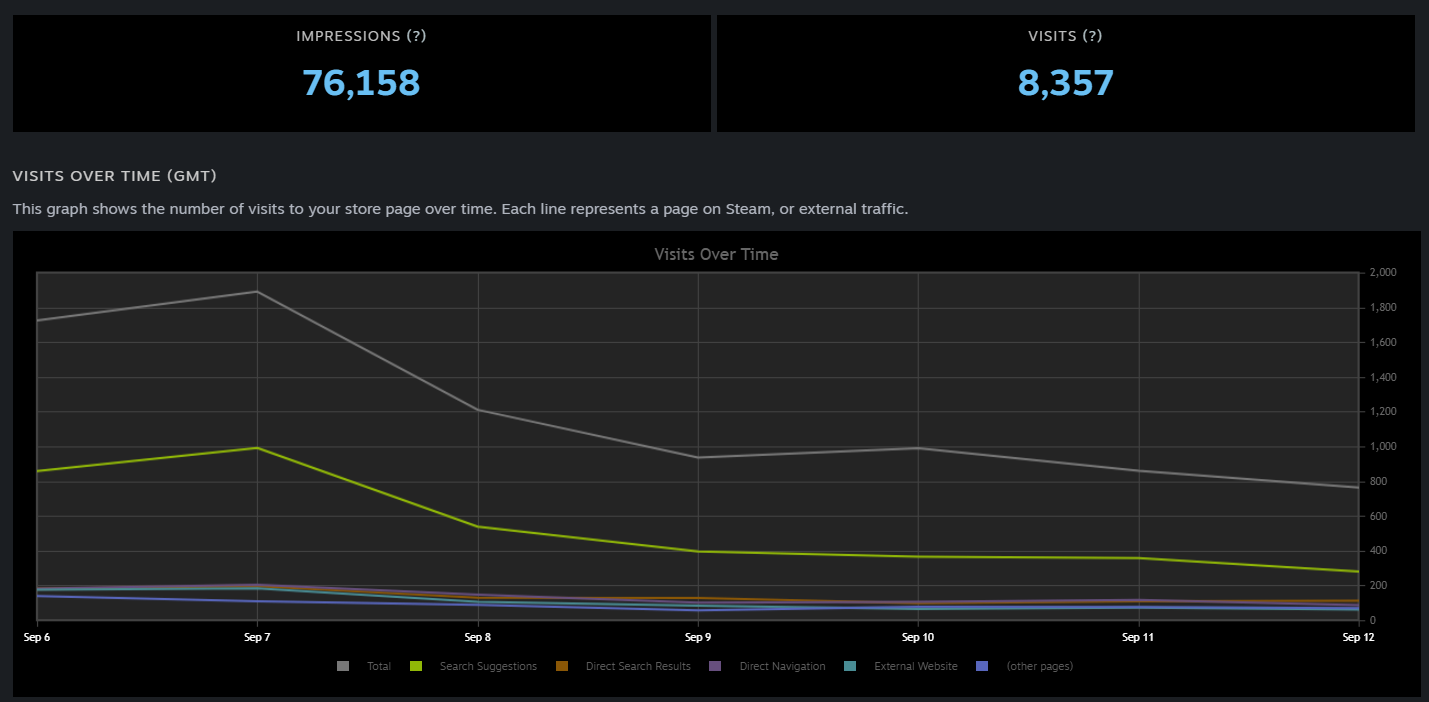The height and width of the screenshot is (702, 1429).
Task: Toggle the (other pages) legend label
Action: tap(1040, 666)
